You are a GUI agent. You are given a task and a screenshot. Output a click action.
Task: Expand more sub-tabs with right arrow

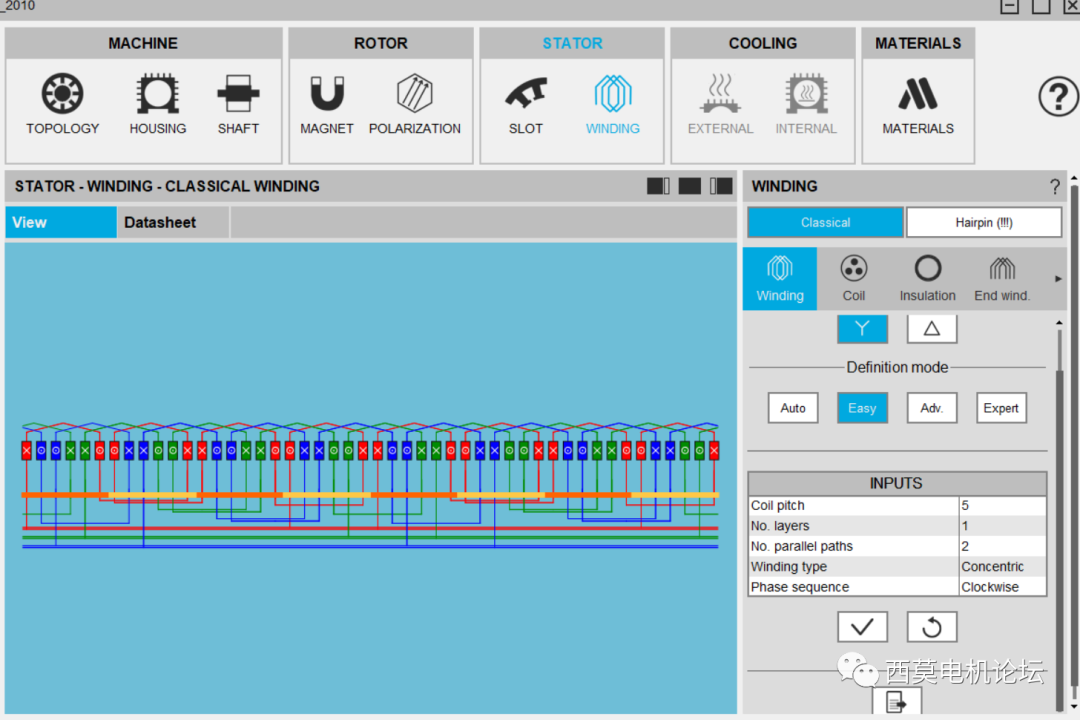point(1058,279)
